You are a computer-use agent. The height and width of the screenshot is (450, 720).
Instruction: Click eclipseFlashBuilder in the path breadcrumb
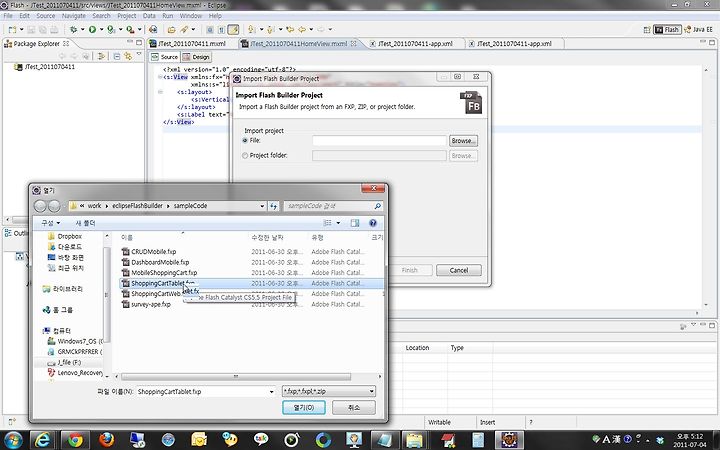(x=137, y=206)
